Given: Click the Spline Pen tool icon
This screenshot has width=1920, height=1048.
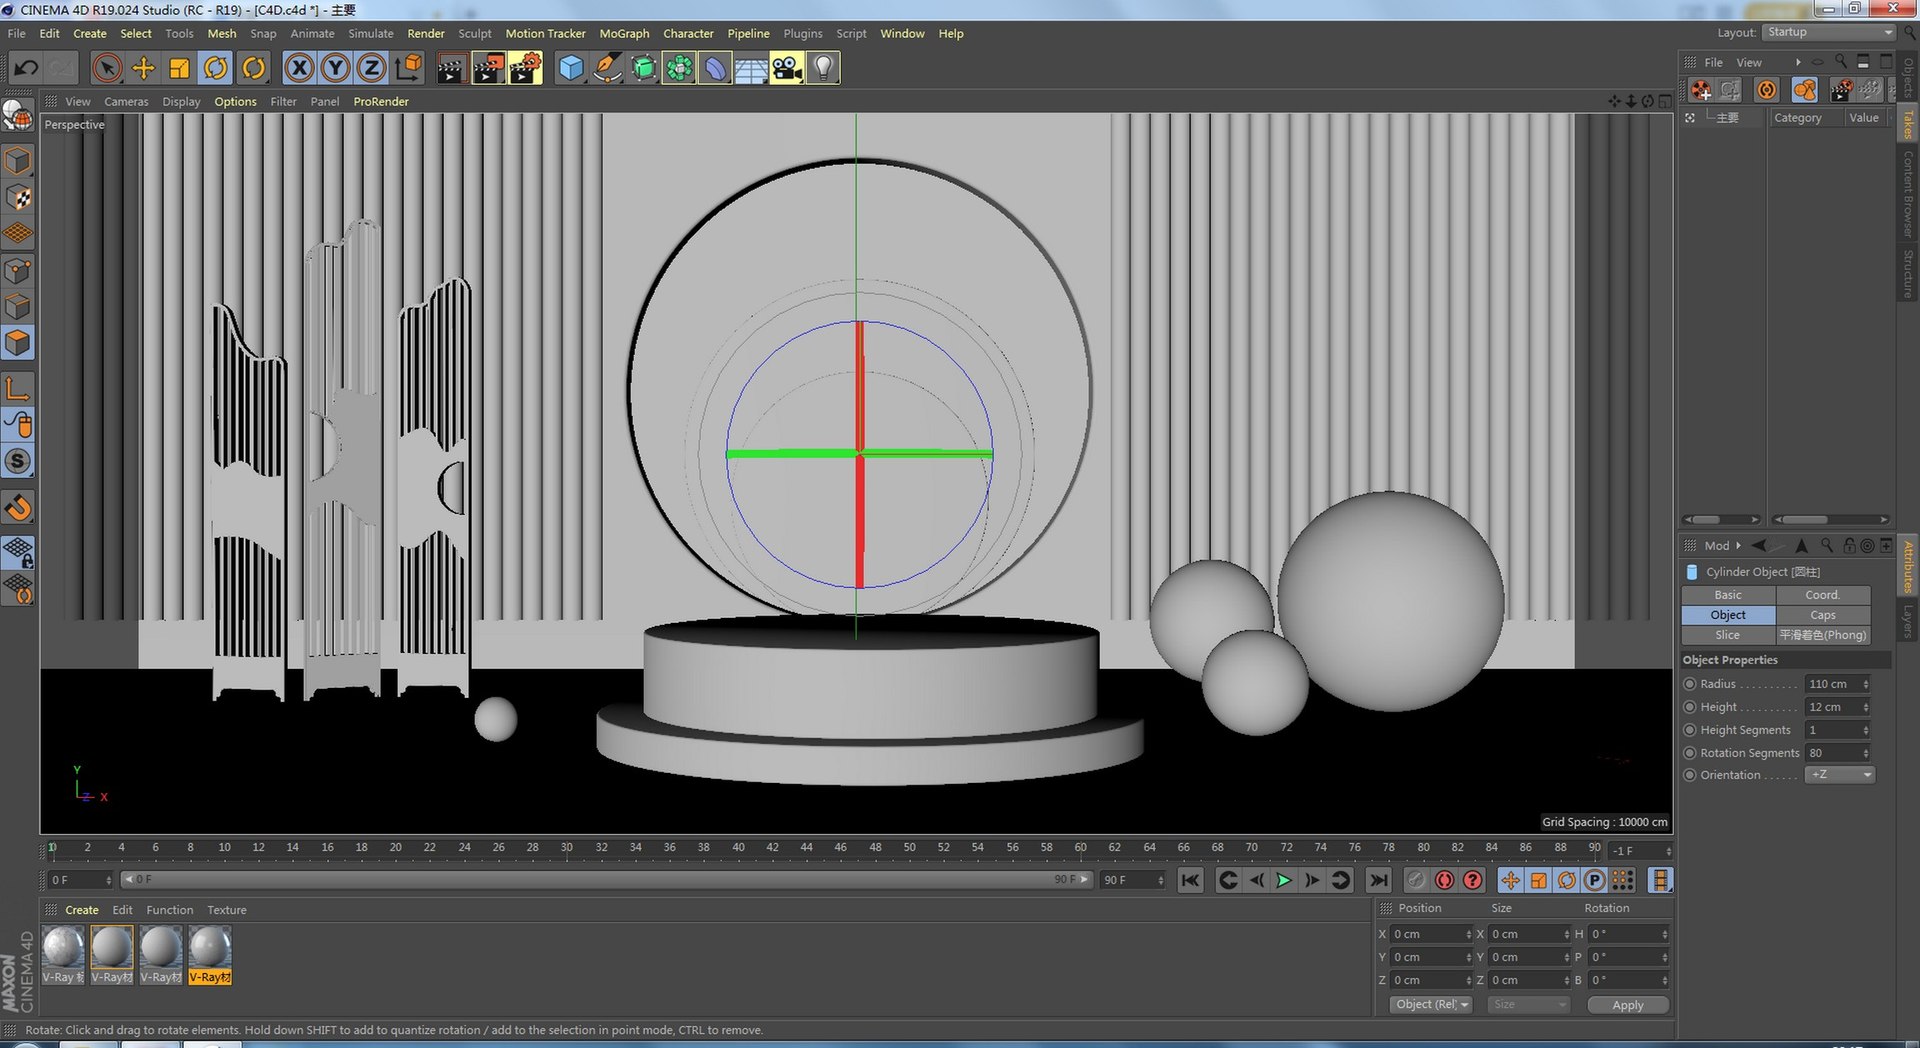Looking at the screenshot, I should 607,68.
